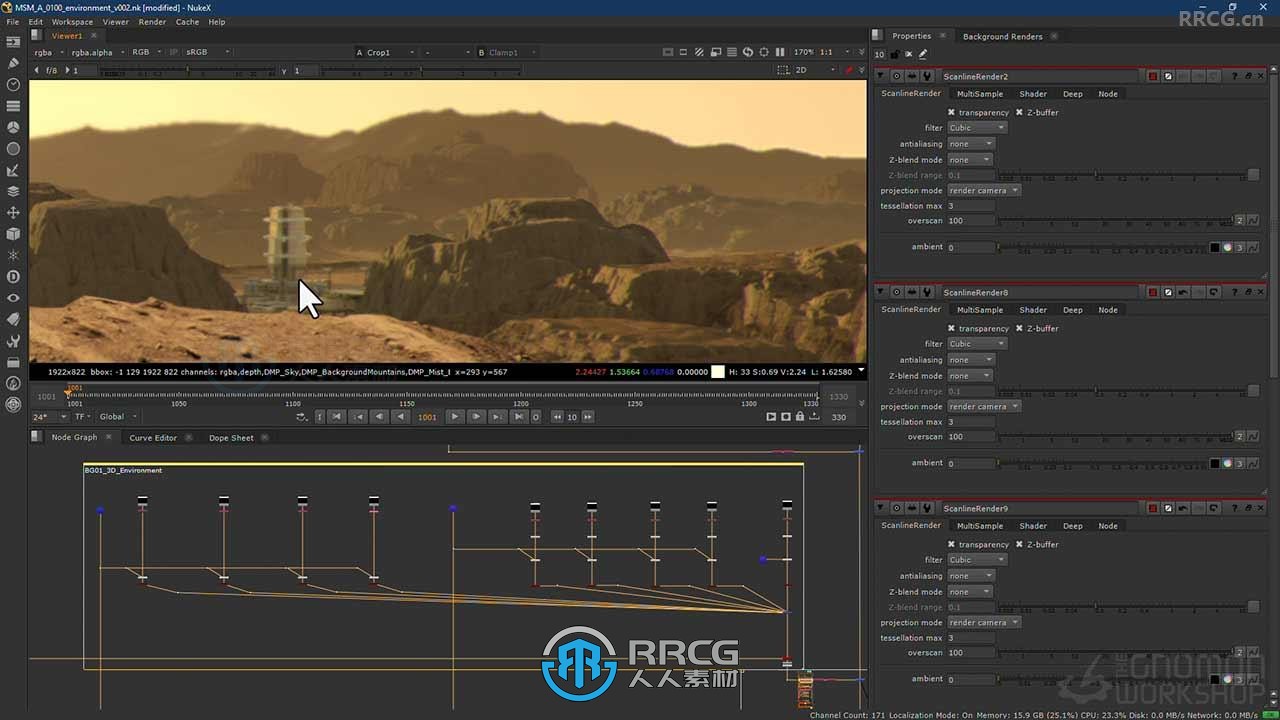This screenshot has width=1280, height=720.
Task: Open the Channel nodes icon
Action: pos(13,106)
